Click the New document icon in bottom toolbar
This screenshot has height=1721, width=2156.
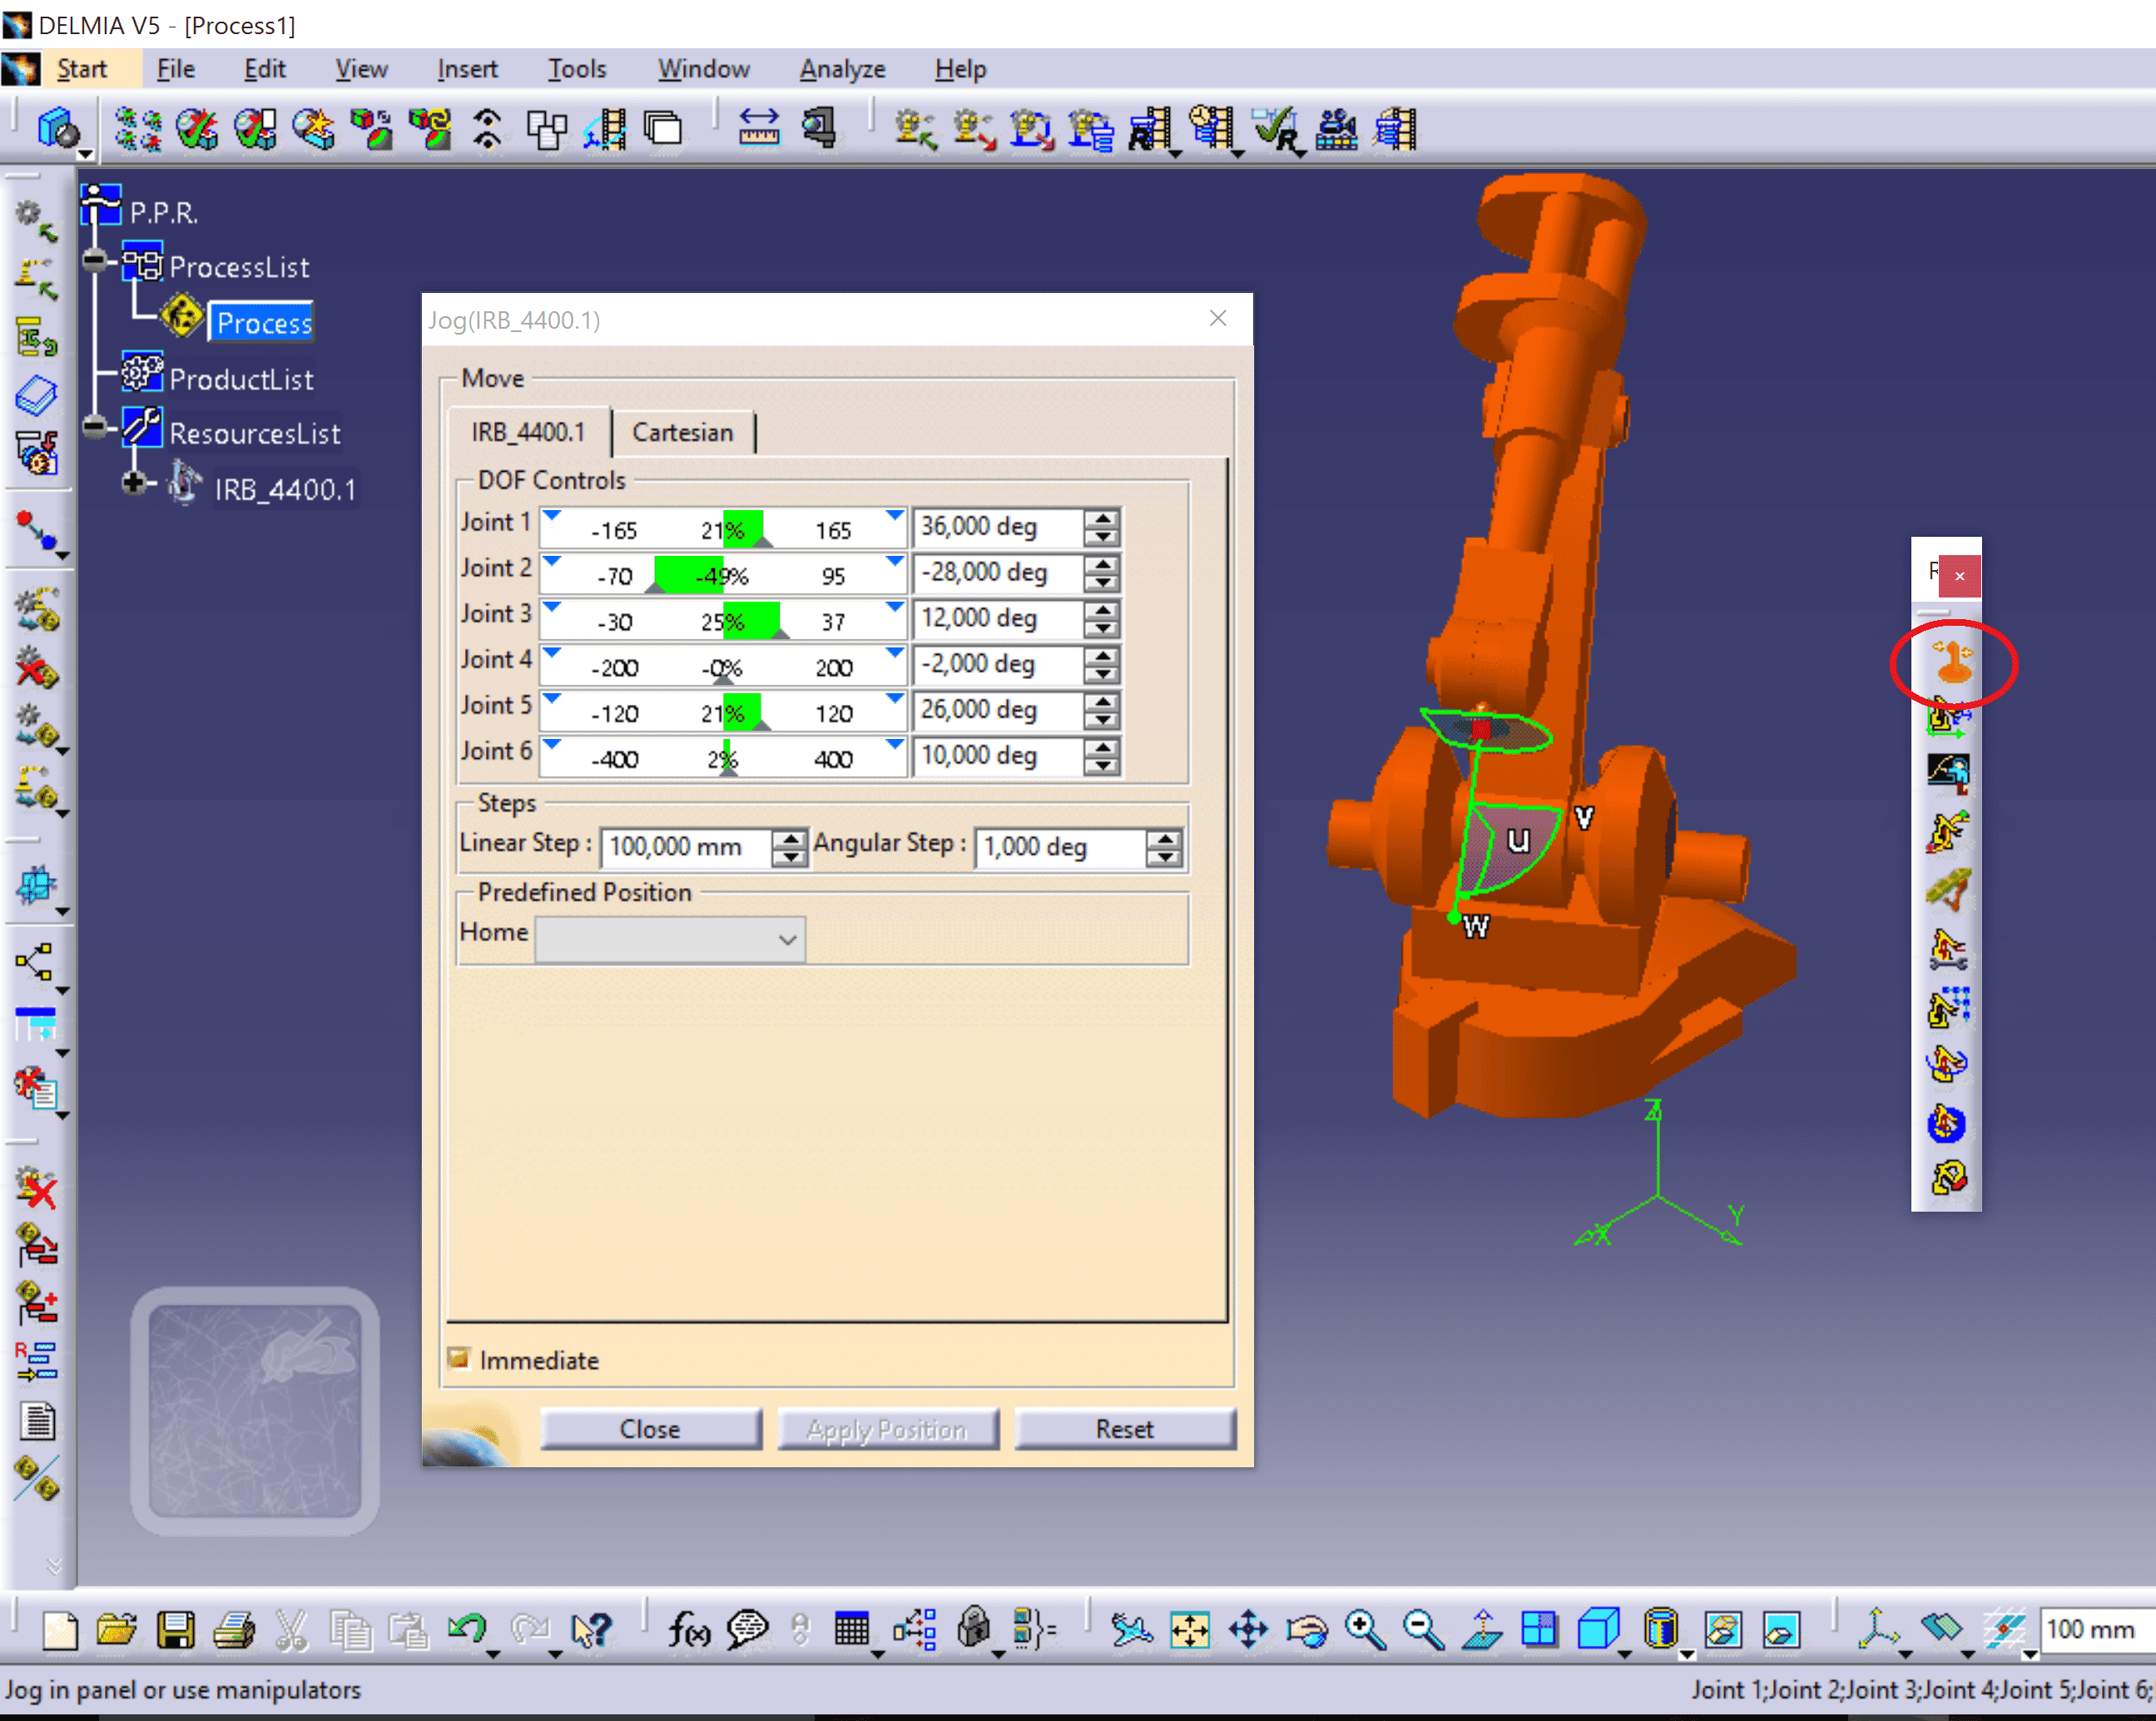pos(60,1630)
